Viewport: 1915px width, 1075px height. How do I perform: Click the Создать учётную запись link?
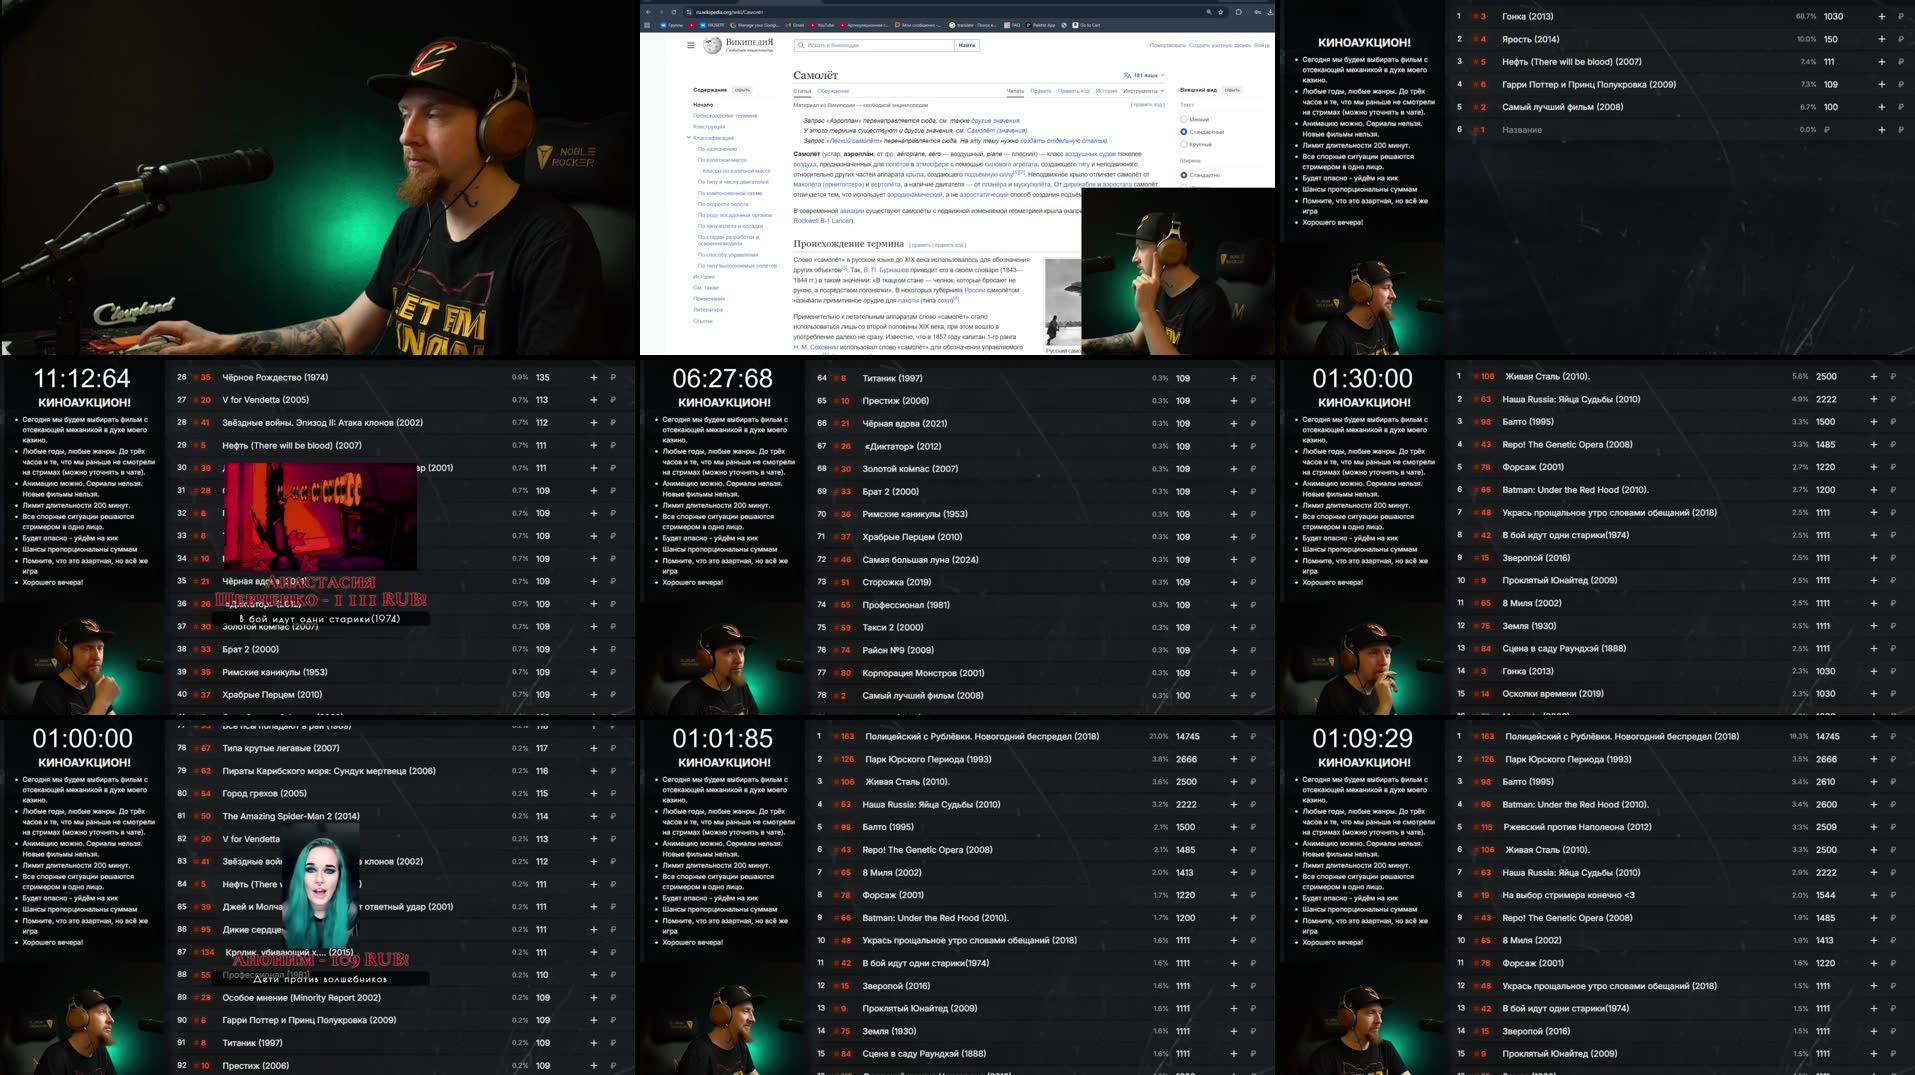1220,45
